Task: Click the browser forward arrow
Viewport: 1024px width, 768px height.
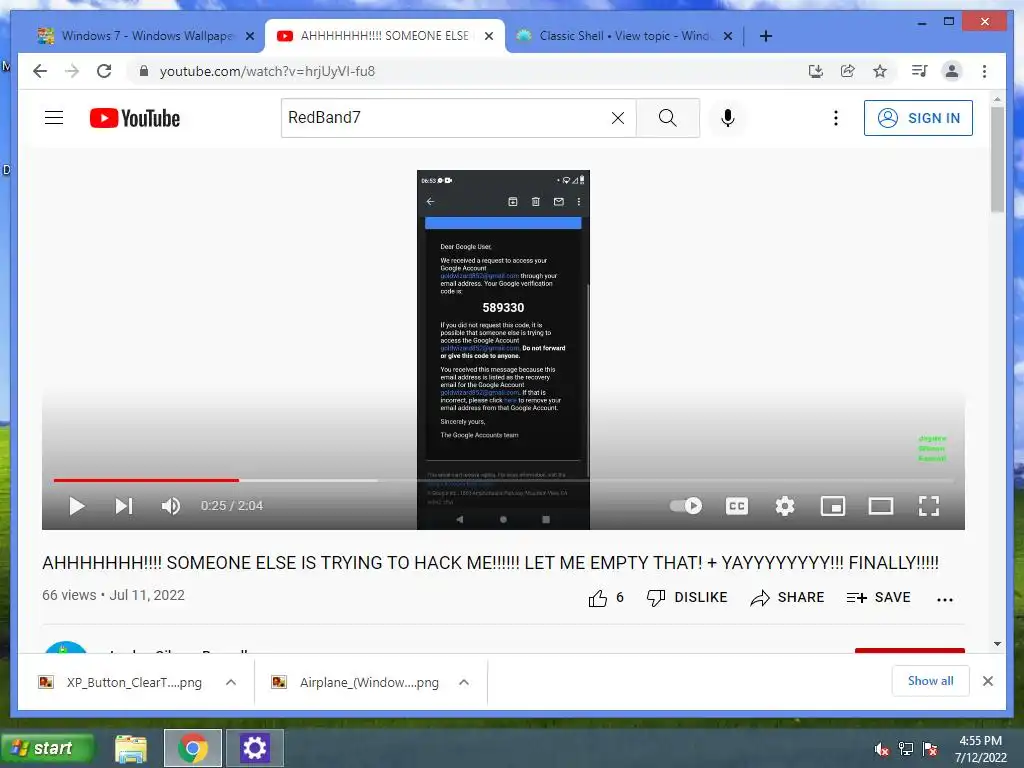Action: click(x=72, y=71)
